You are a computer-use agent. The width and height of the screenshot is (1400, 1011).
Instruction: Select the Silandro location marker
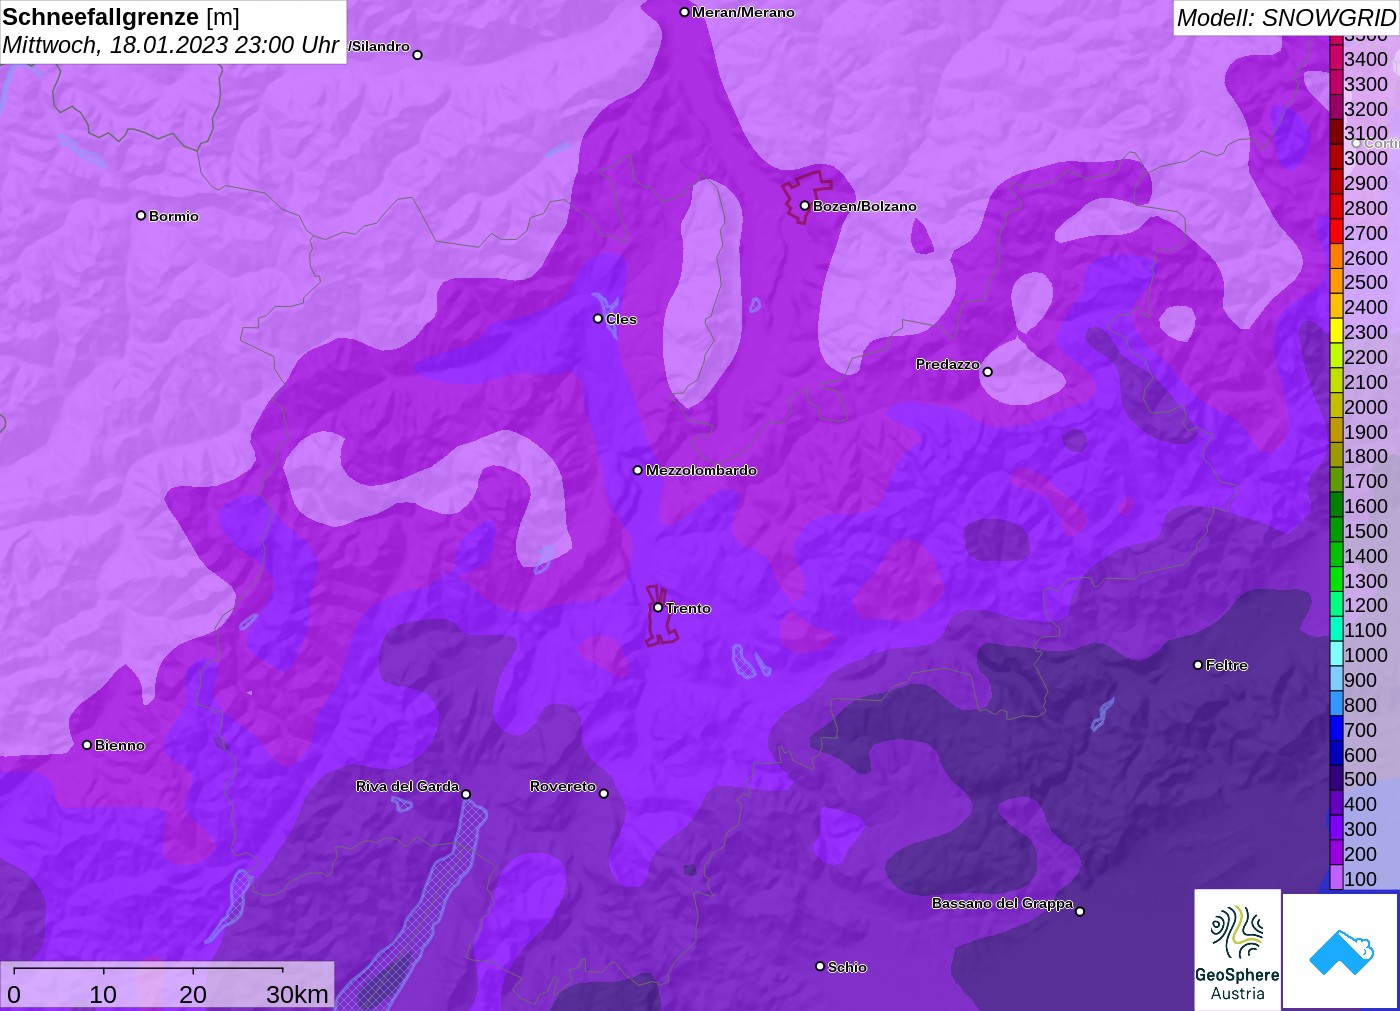[418, 55]
